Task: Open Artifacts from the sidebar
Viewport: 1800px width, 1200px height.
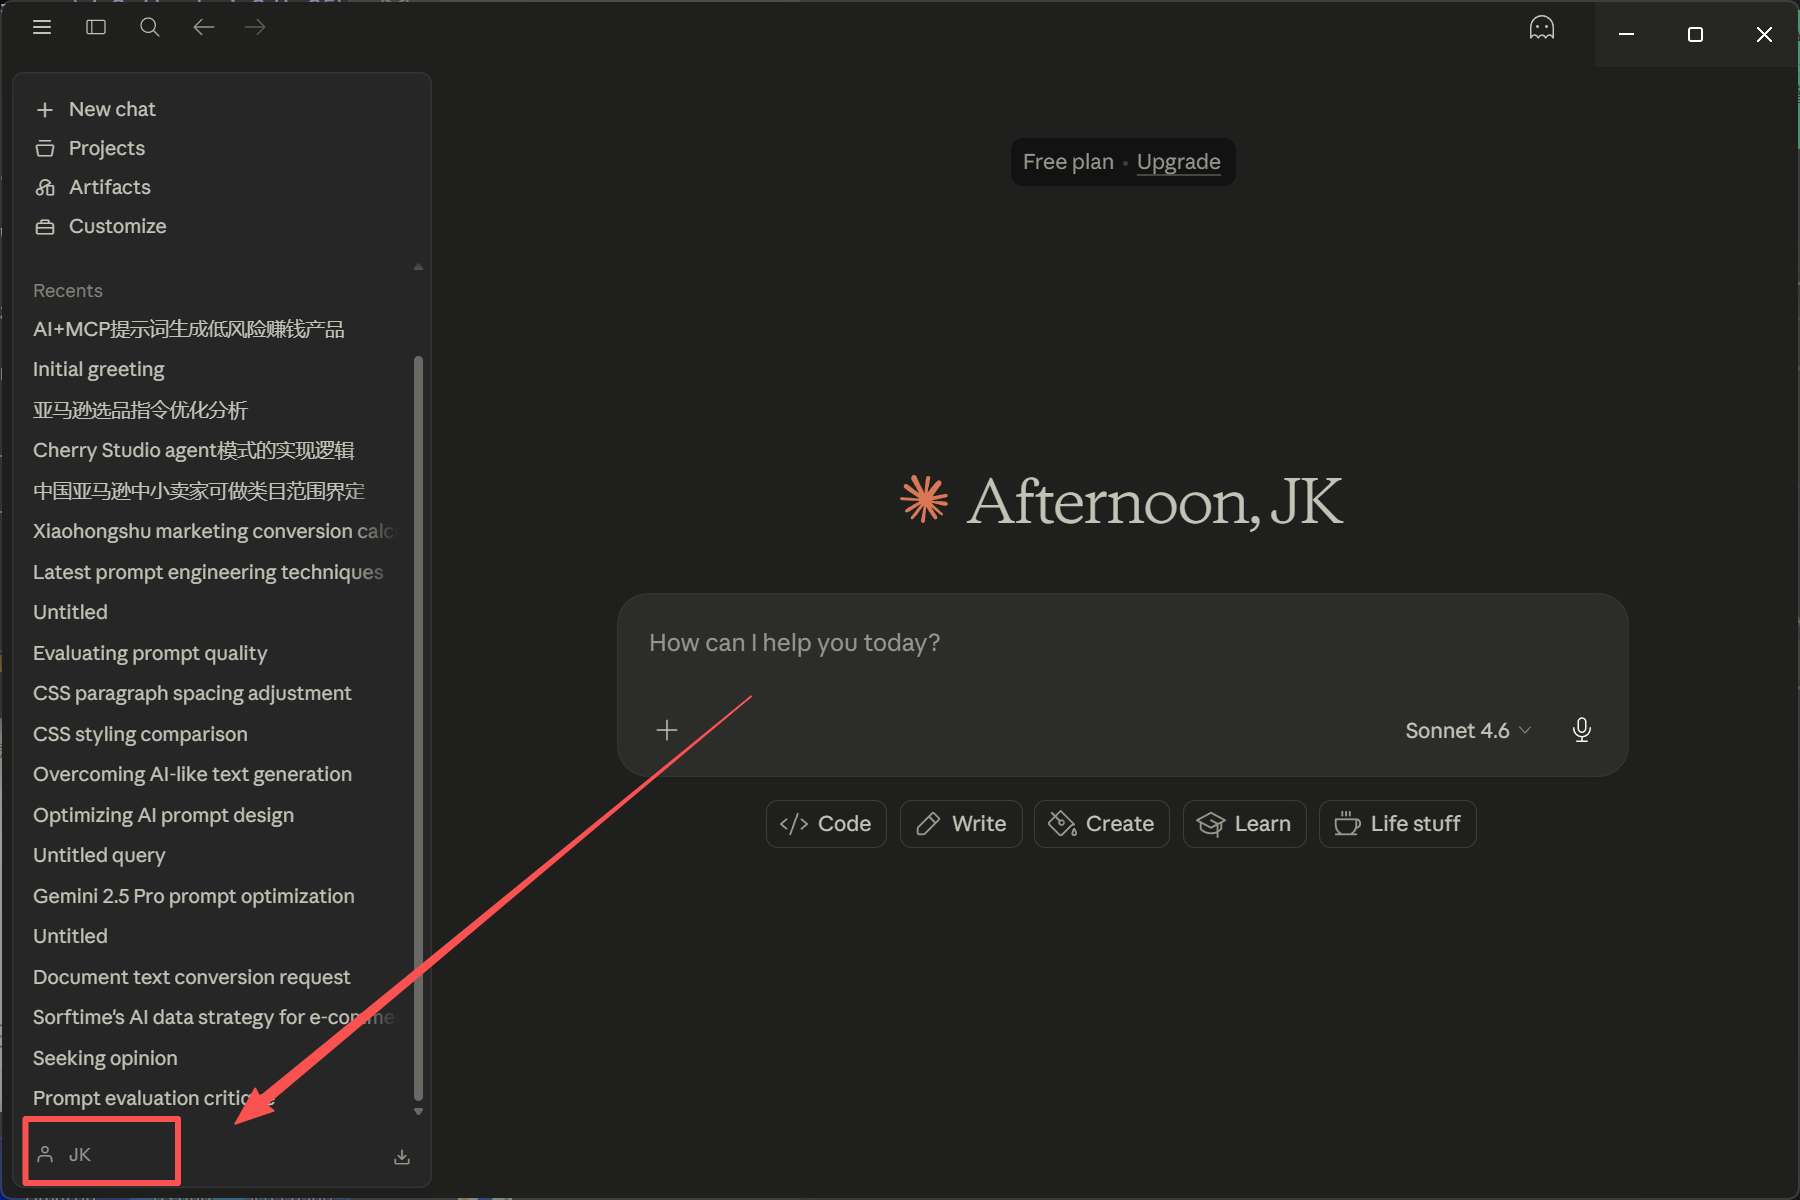Action: tap(109, 187)
